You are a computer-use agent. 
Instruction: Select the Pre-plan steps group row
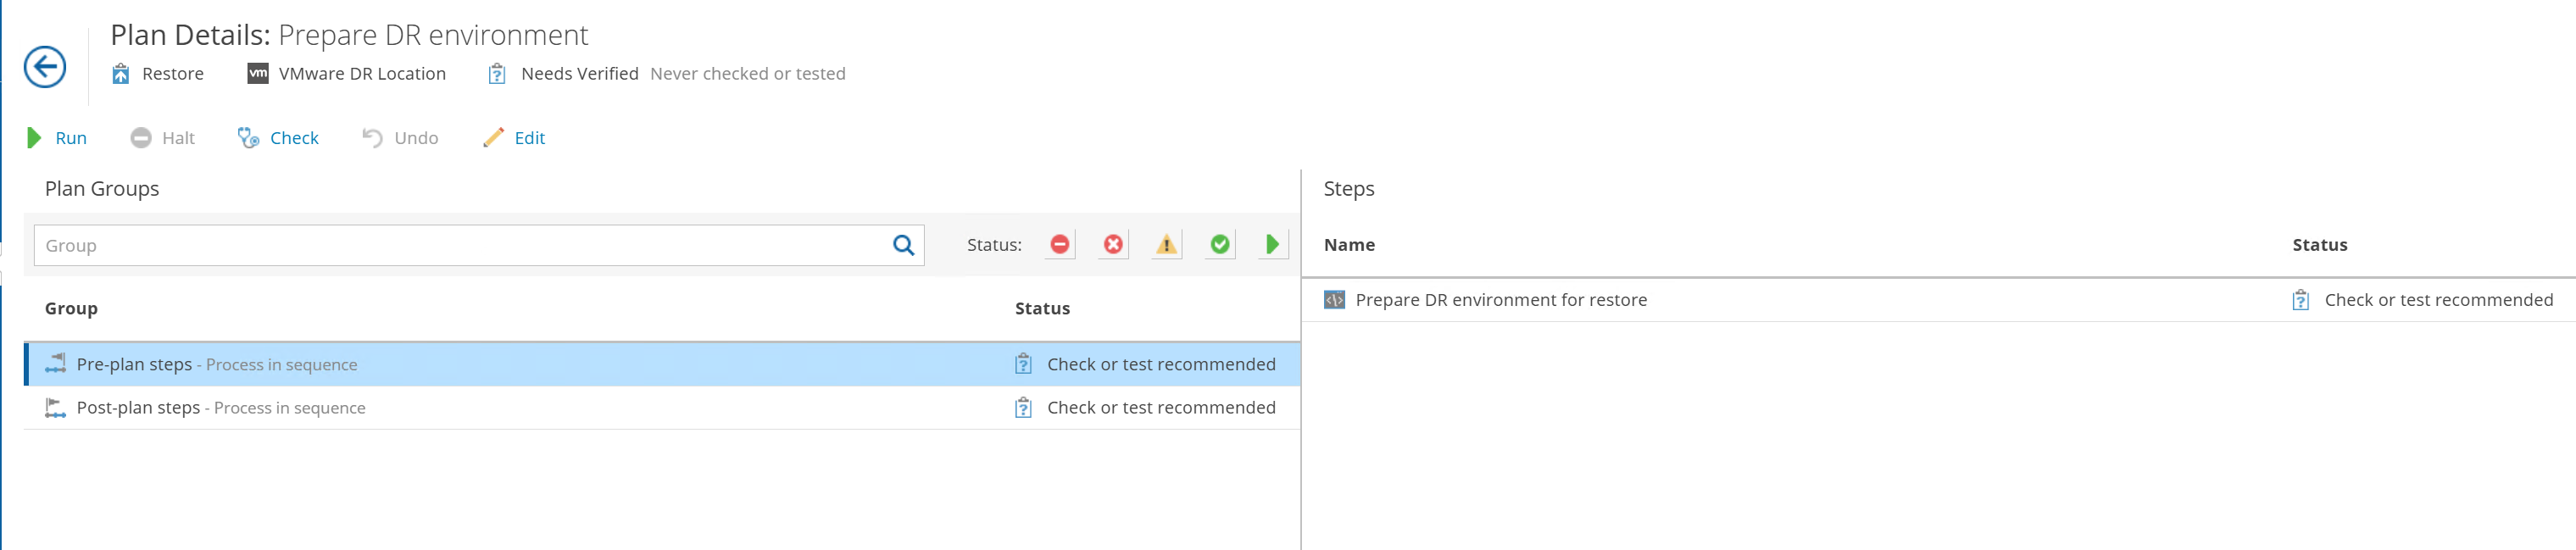[500, 365]
